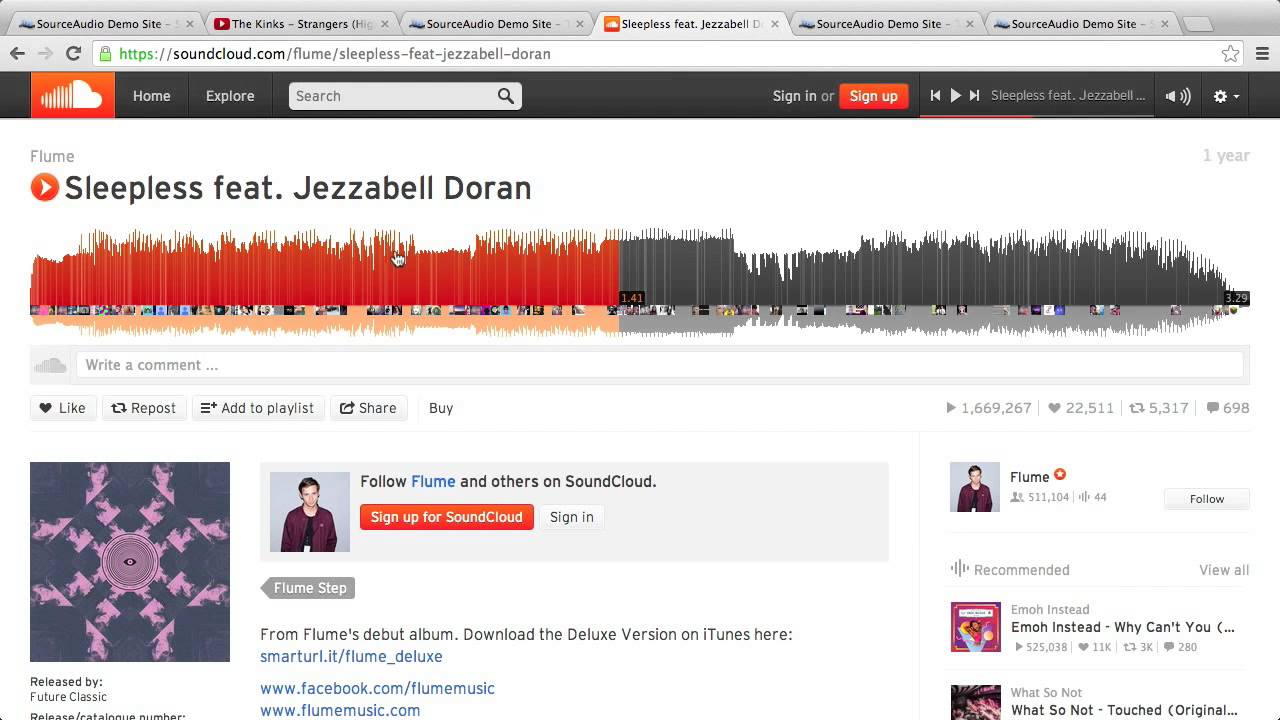Add the track to a playlist

click(258, 408)
